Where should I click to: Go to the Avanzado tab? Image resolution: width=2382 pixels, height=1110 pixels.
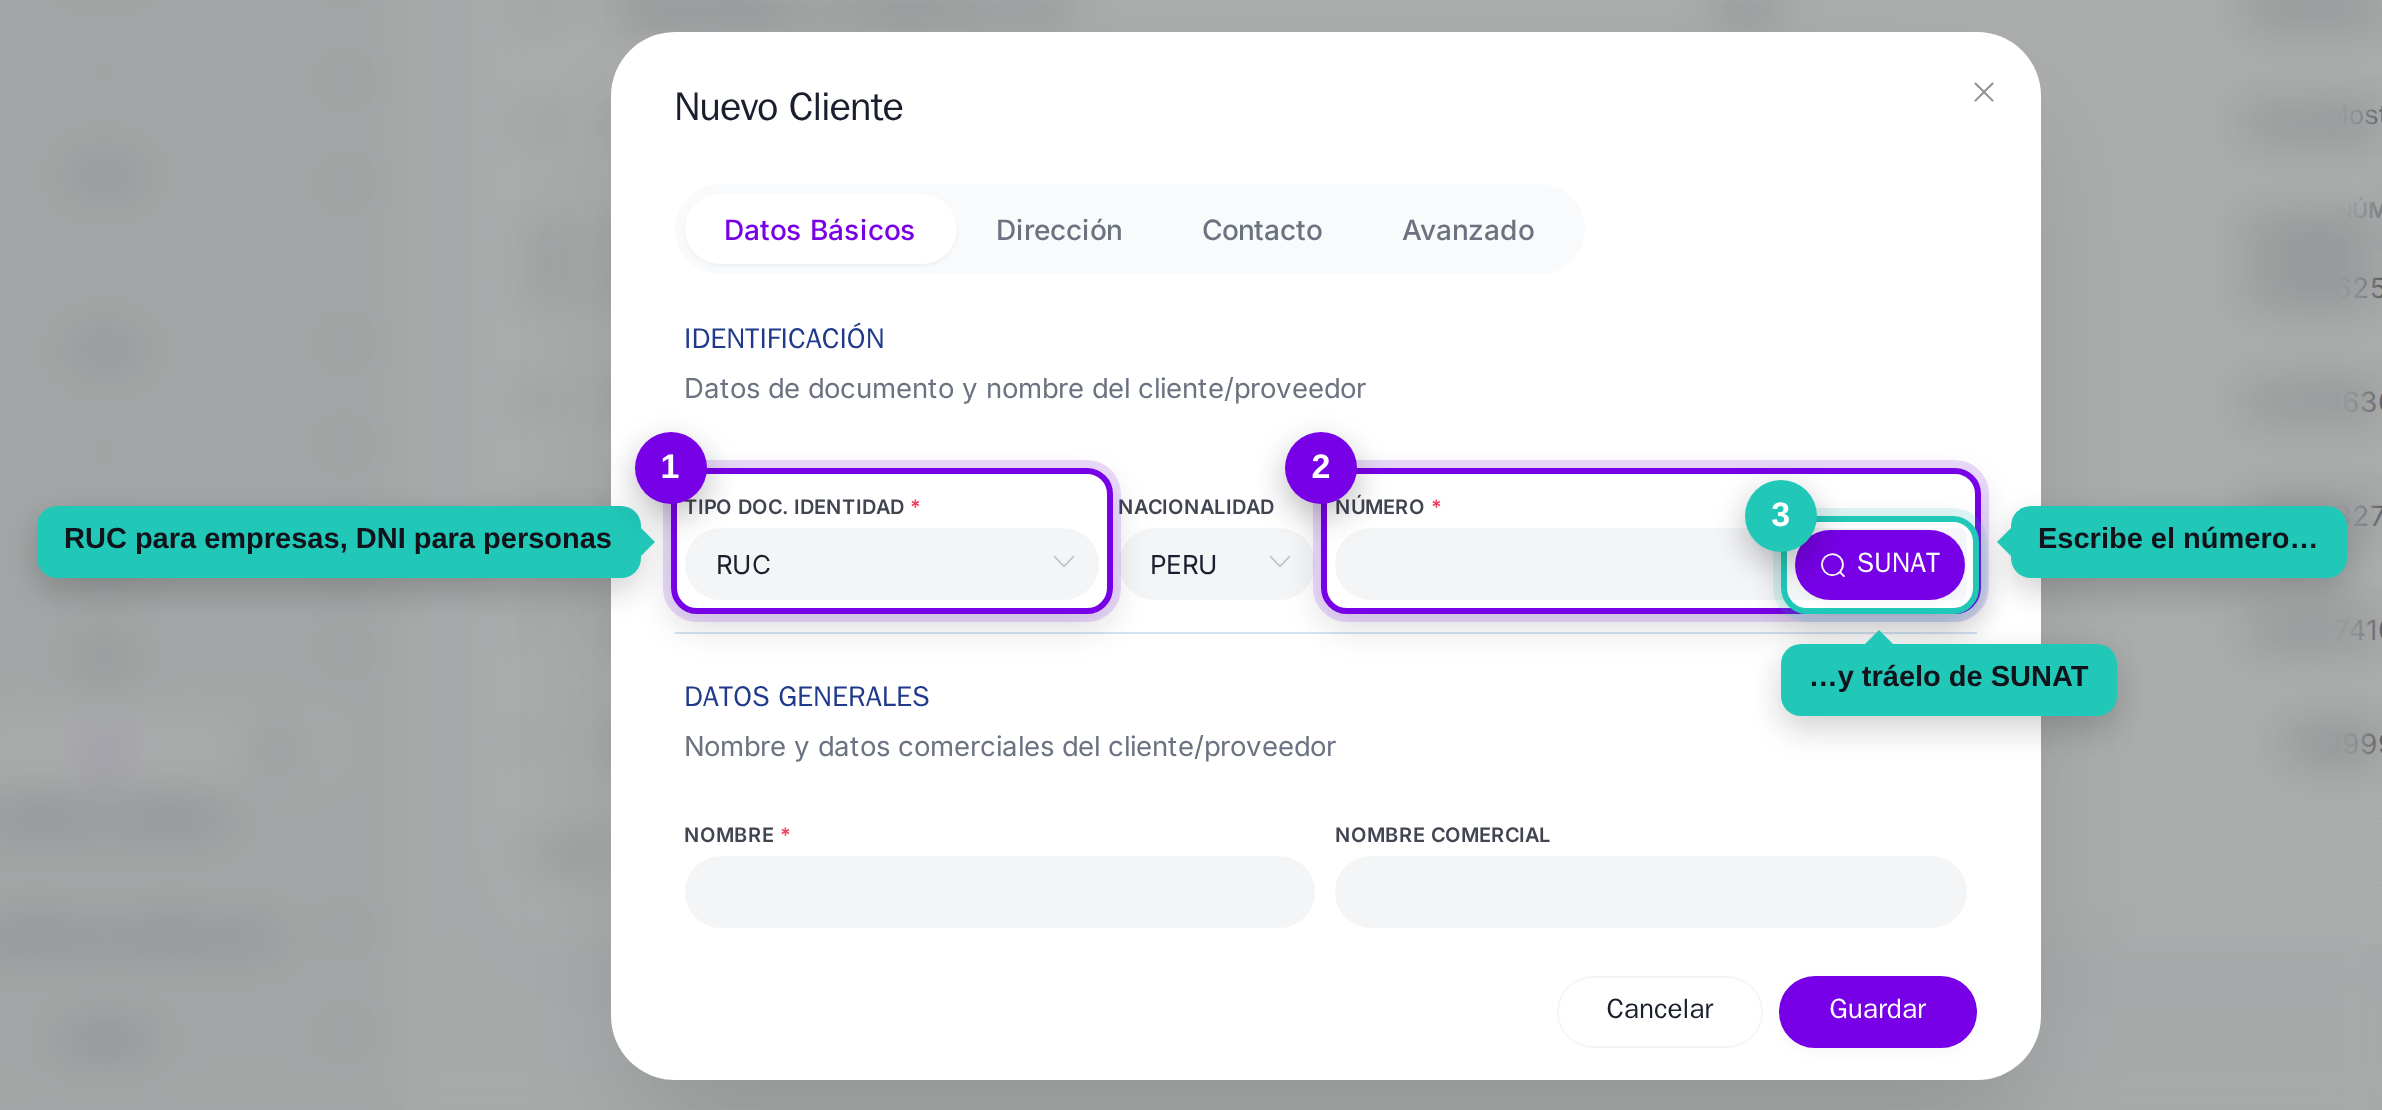[1468, 230]
